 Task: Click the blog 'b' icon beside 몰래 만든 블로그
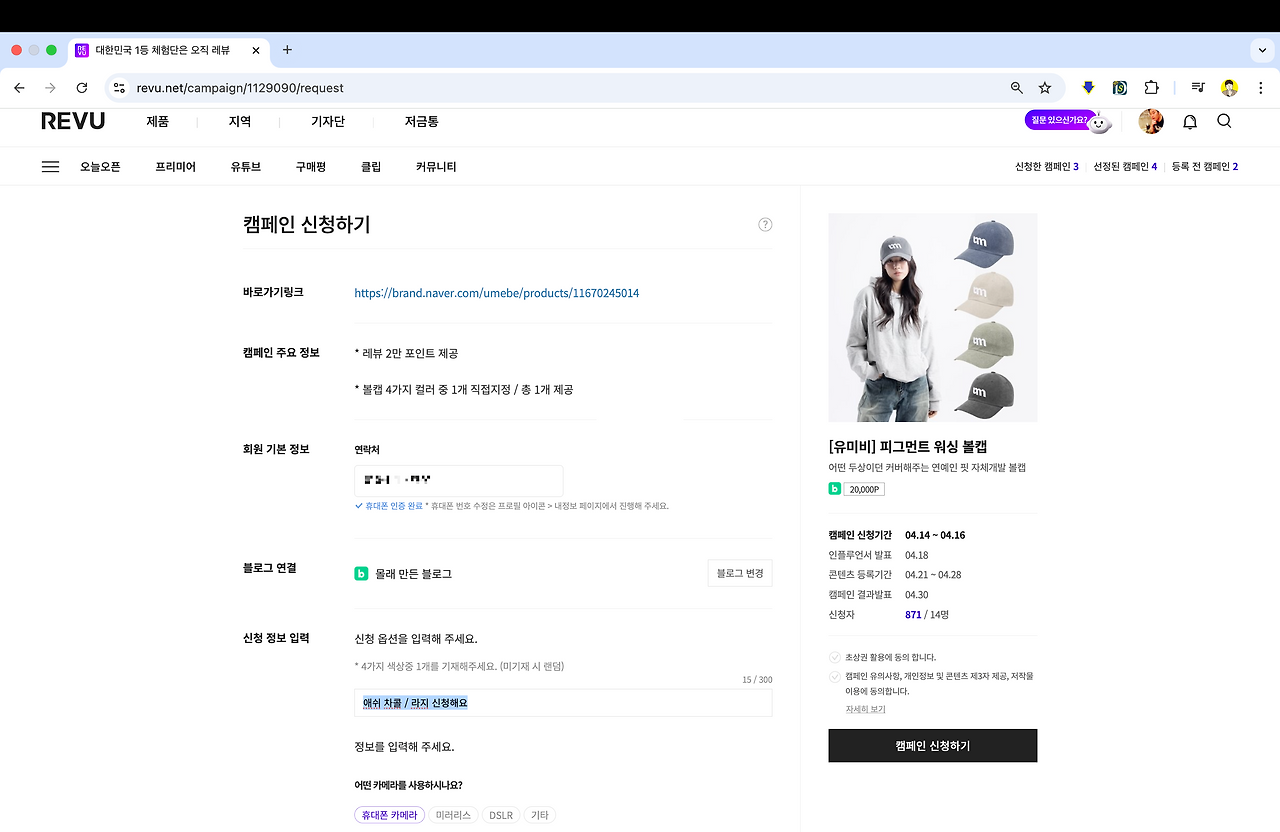360,573
